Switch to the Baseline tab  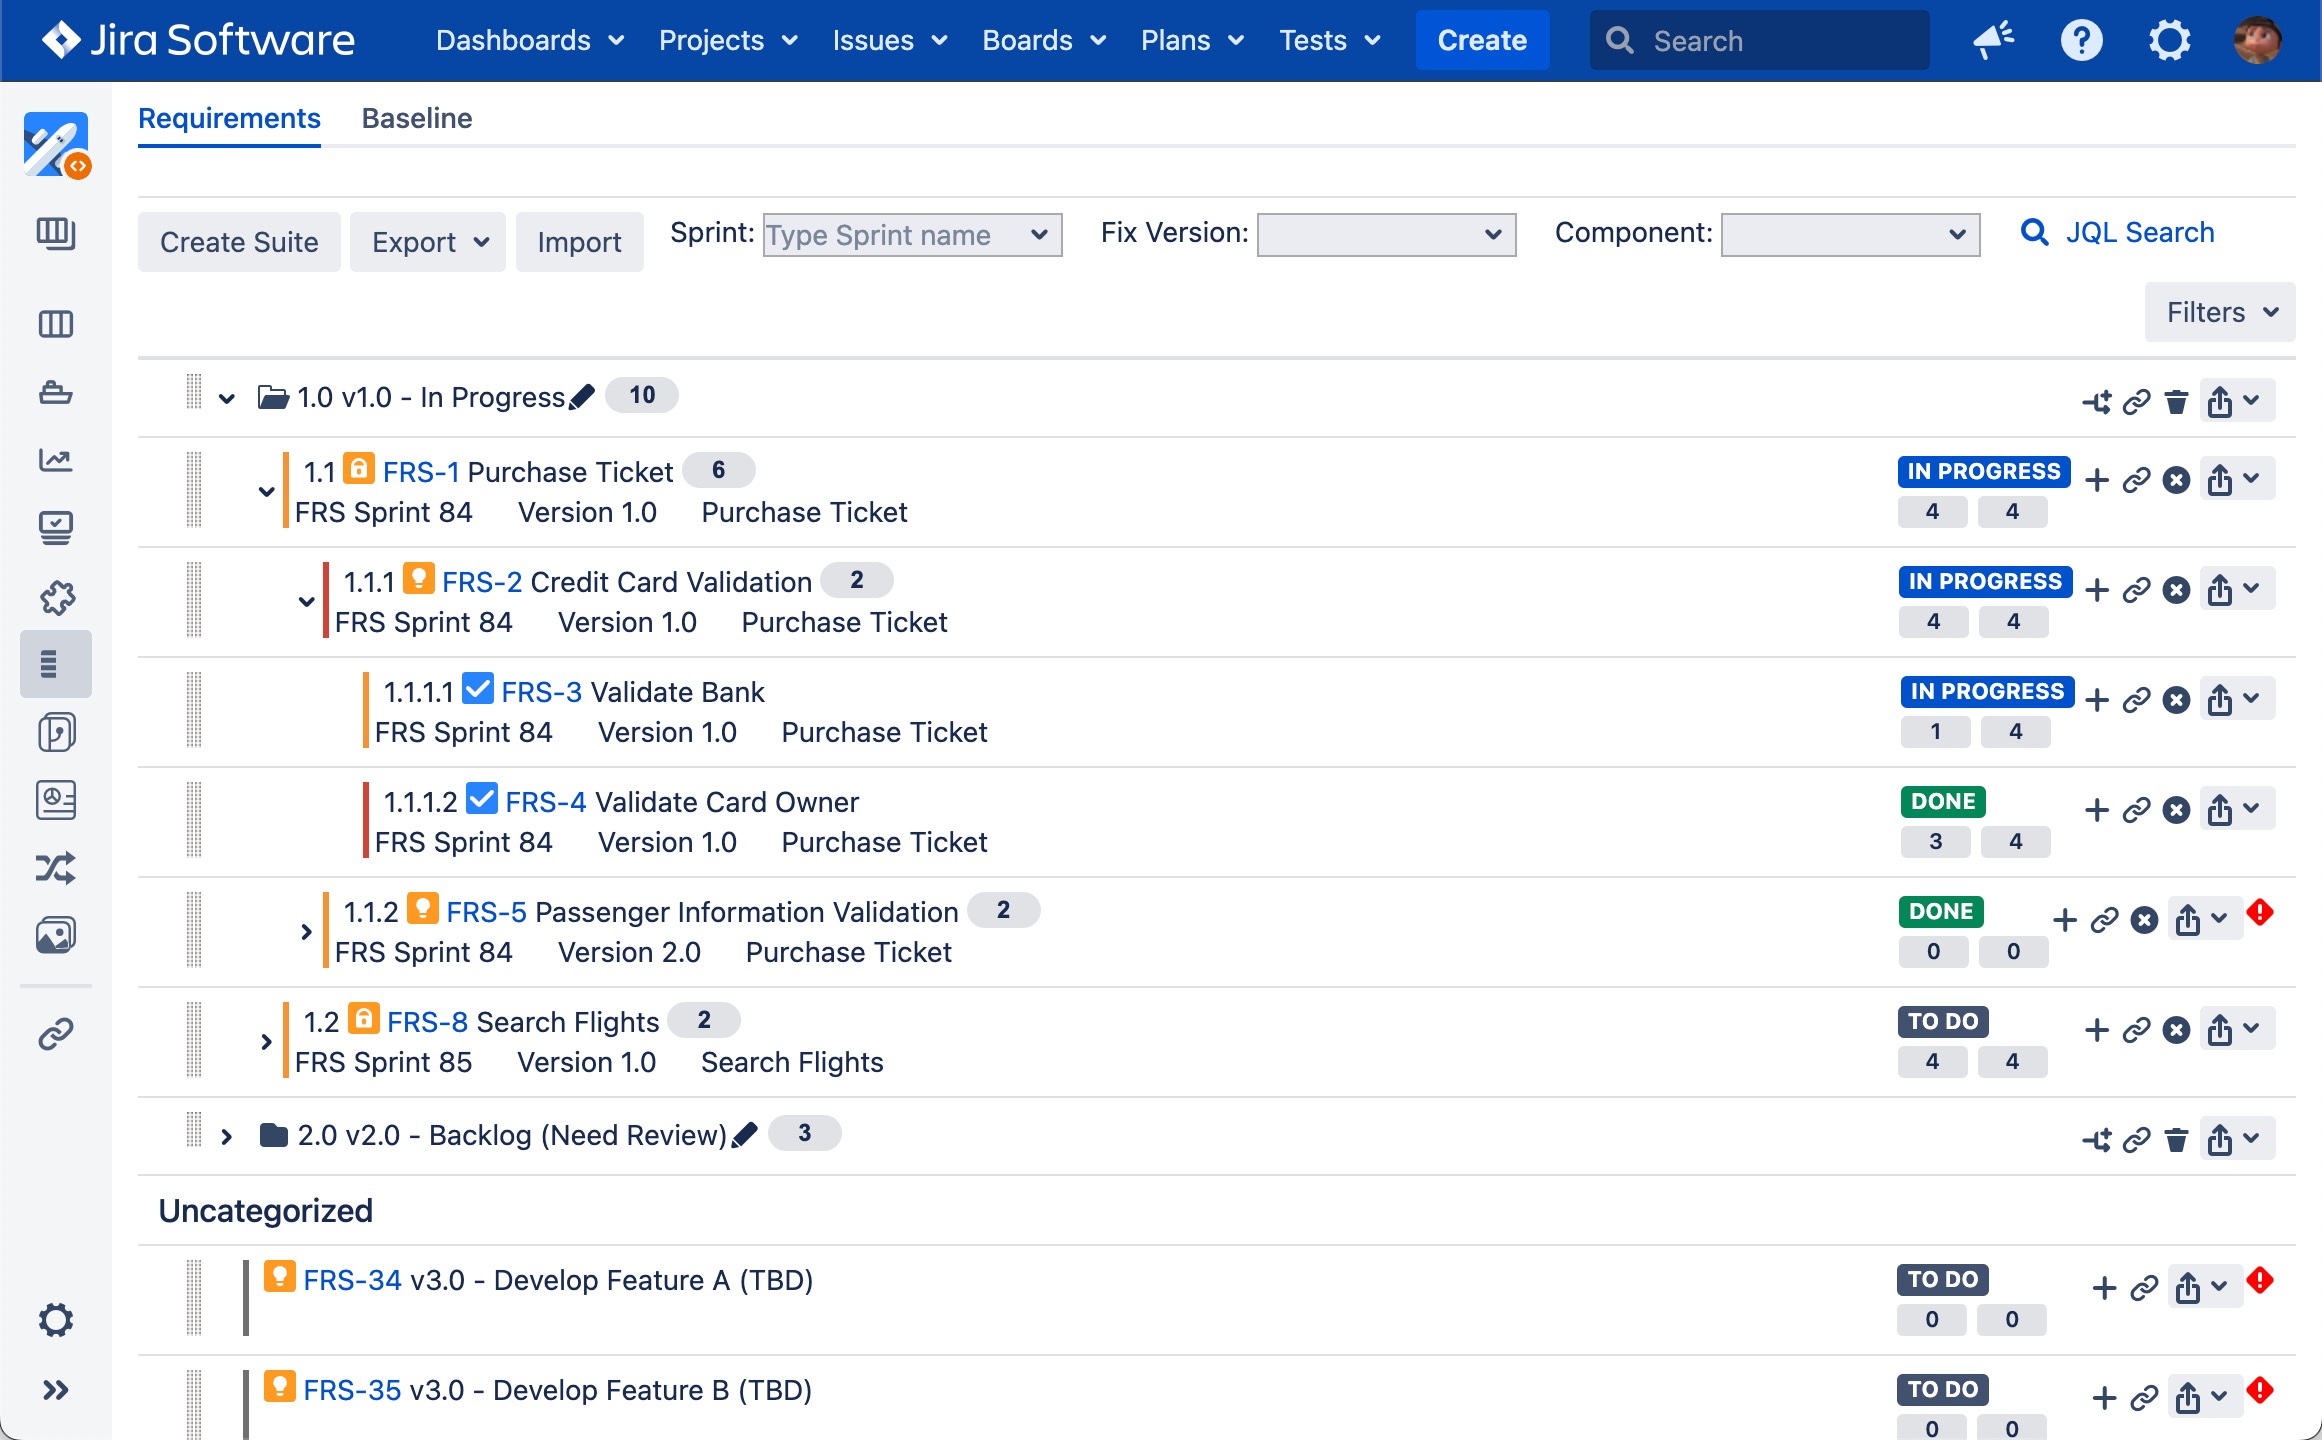(416, 118)
